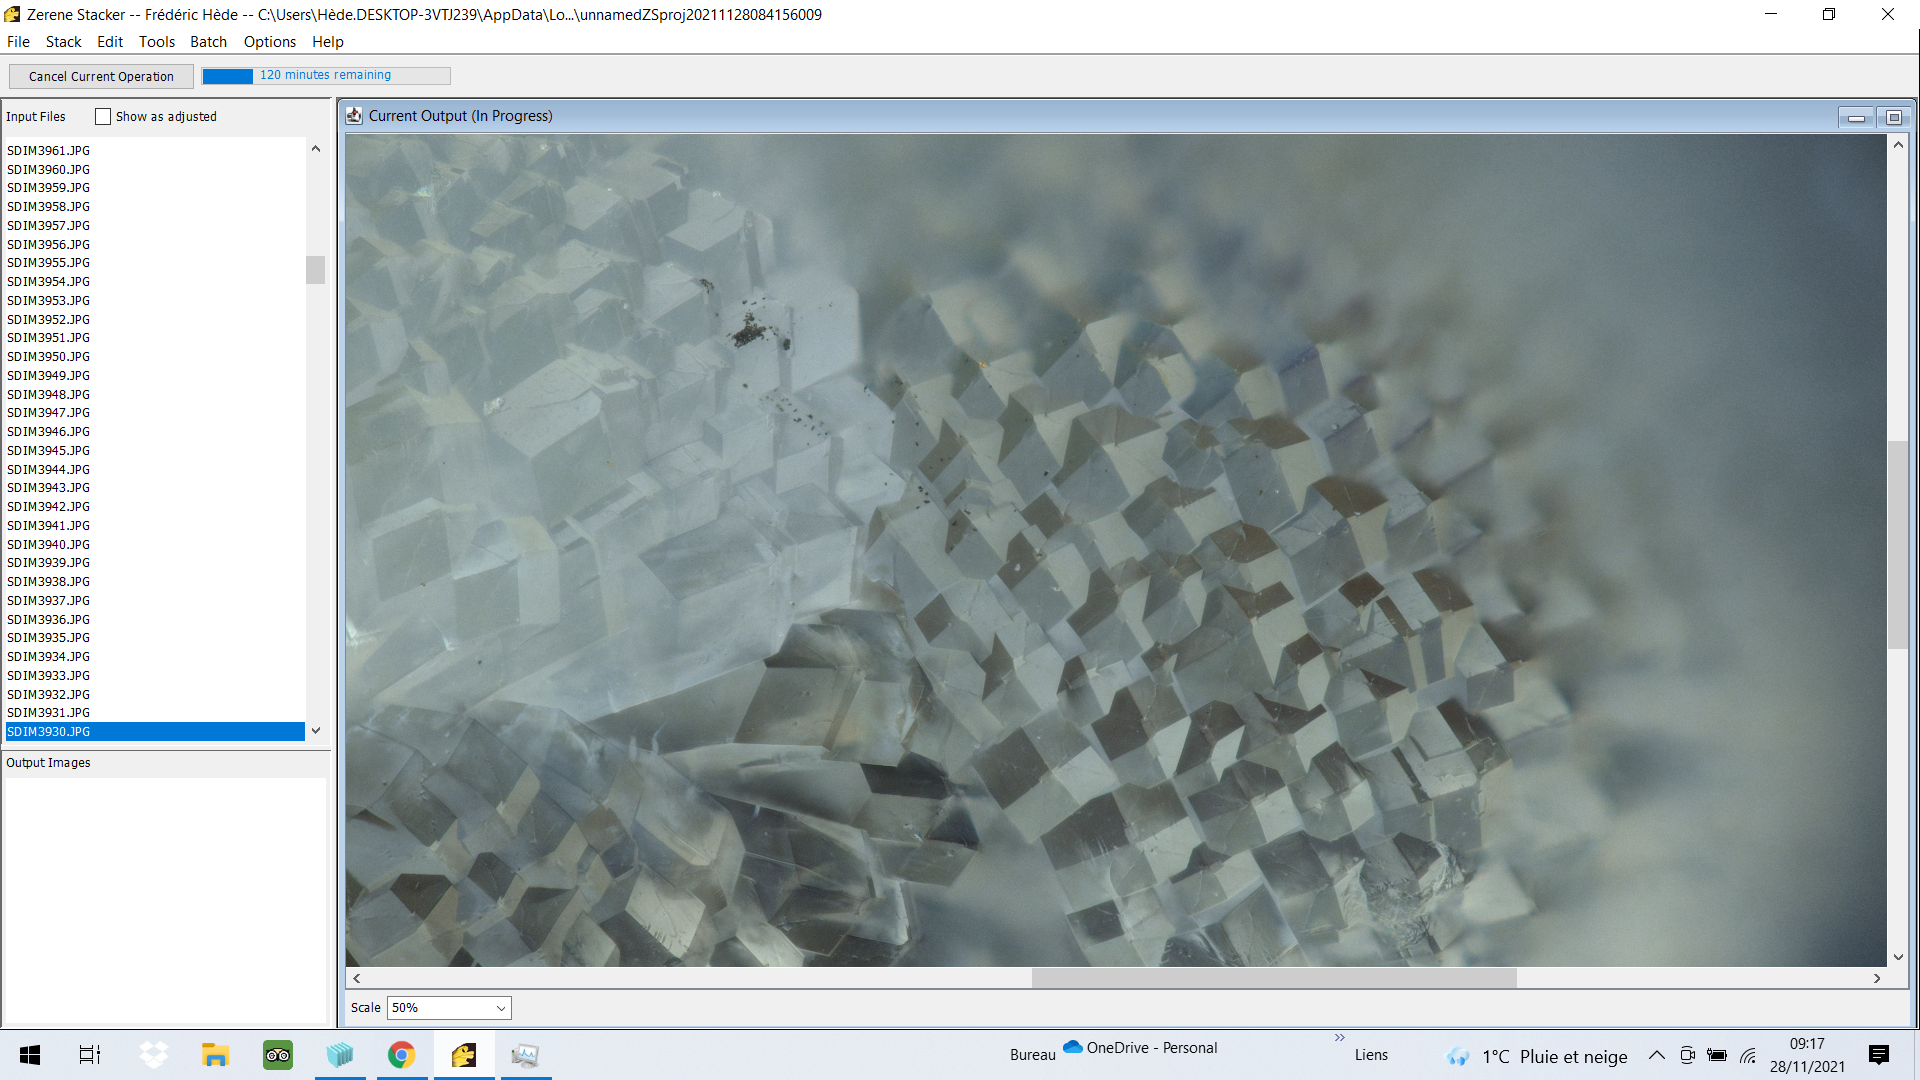1920x1080 pixels.
Task: Expand hidden system tray icons chevron
Action: click(x=1657, y=1055)
